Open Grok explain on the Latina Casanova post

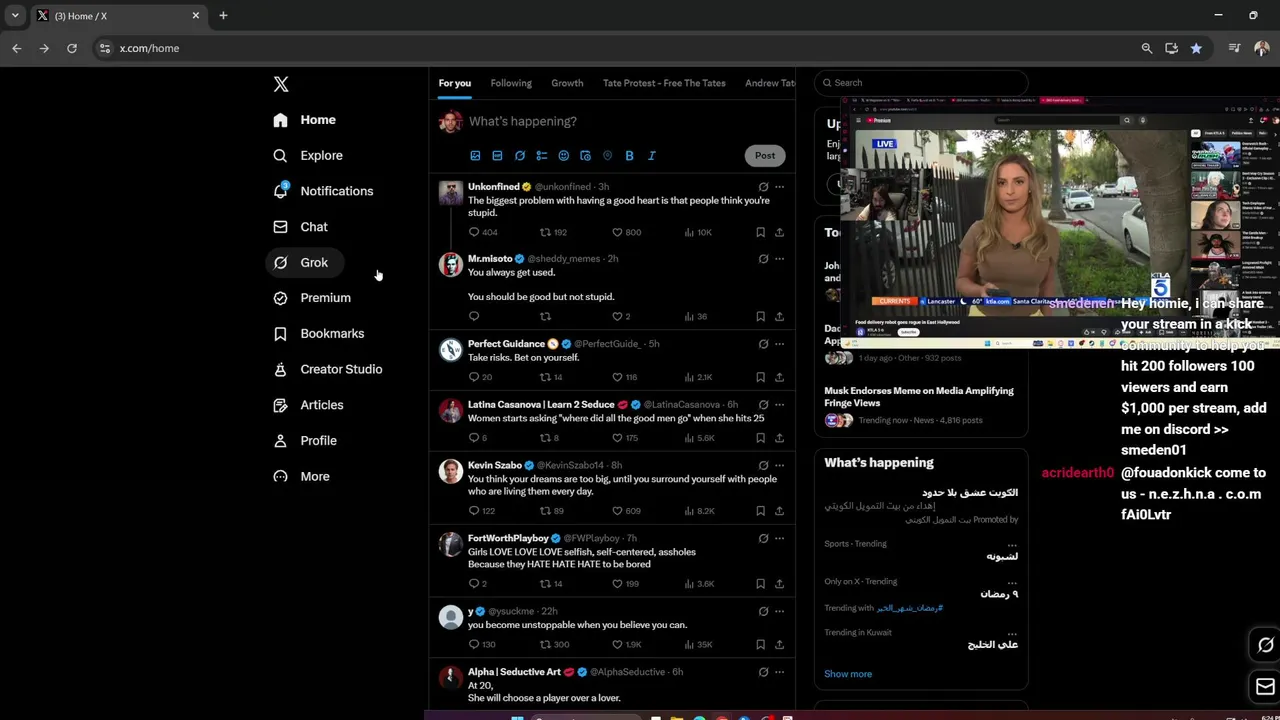[x=763, y=405]
